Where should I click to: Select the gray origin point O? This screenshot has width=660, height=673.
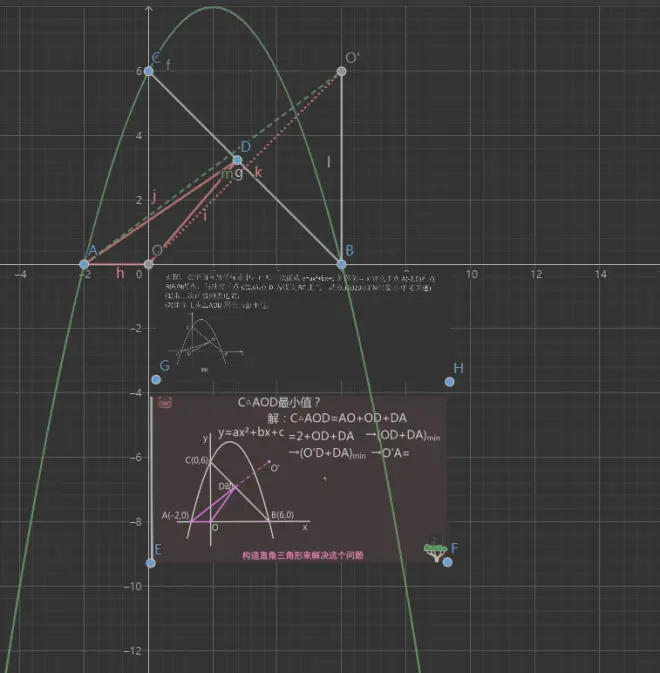[148, 264]
